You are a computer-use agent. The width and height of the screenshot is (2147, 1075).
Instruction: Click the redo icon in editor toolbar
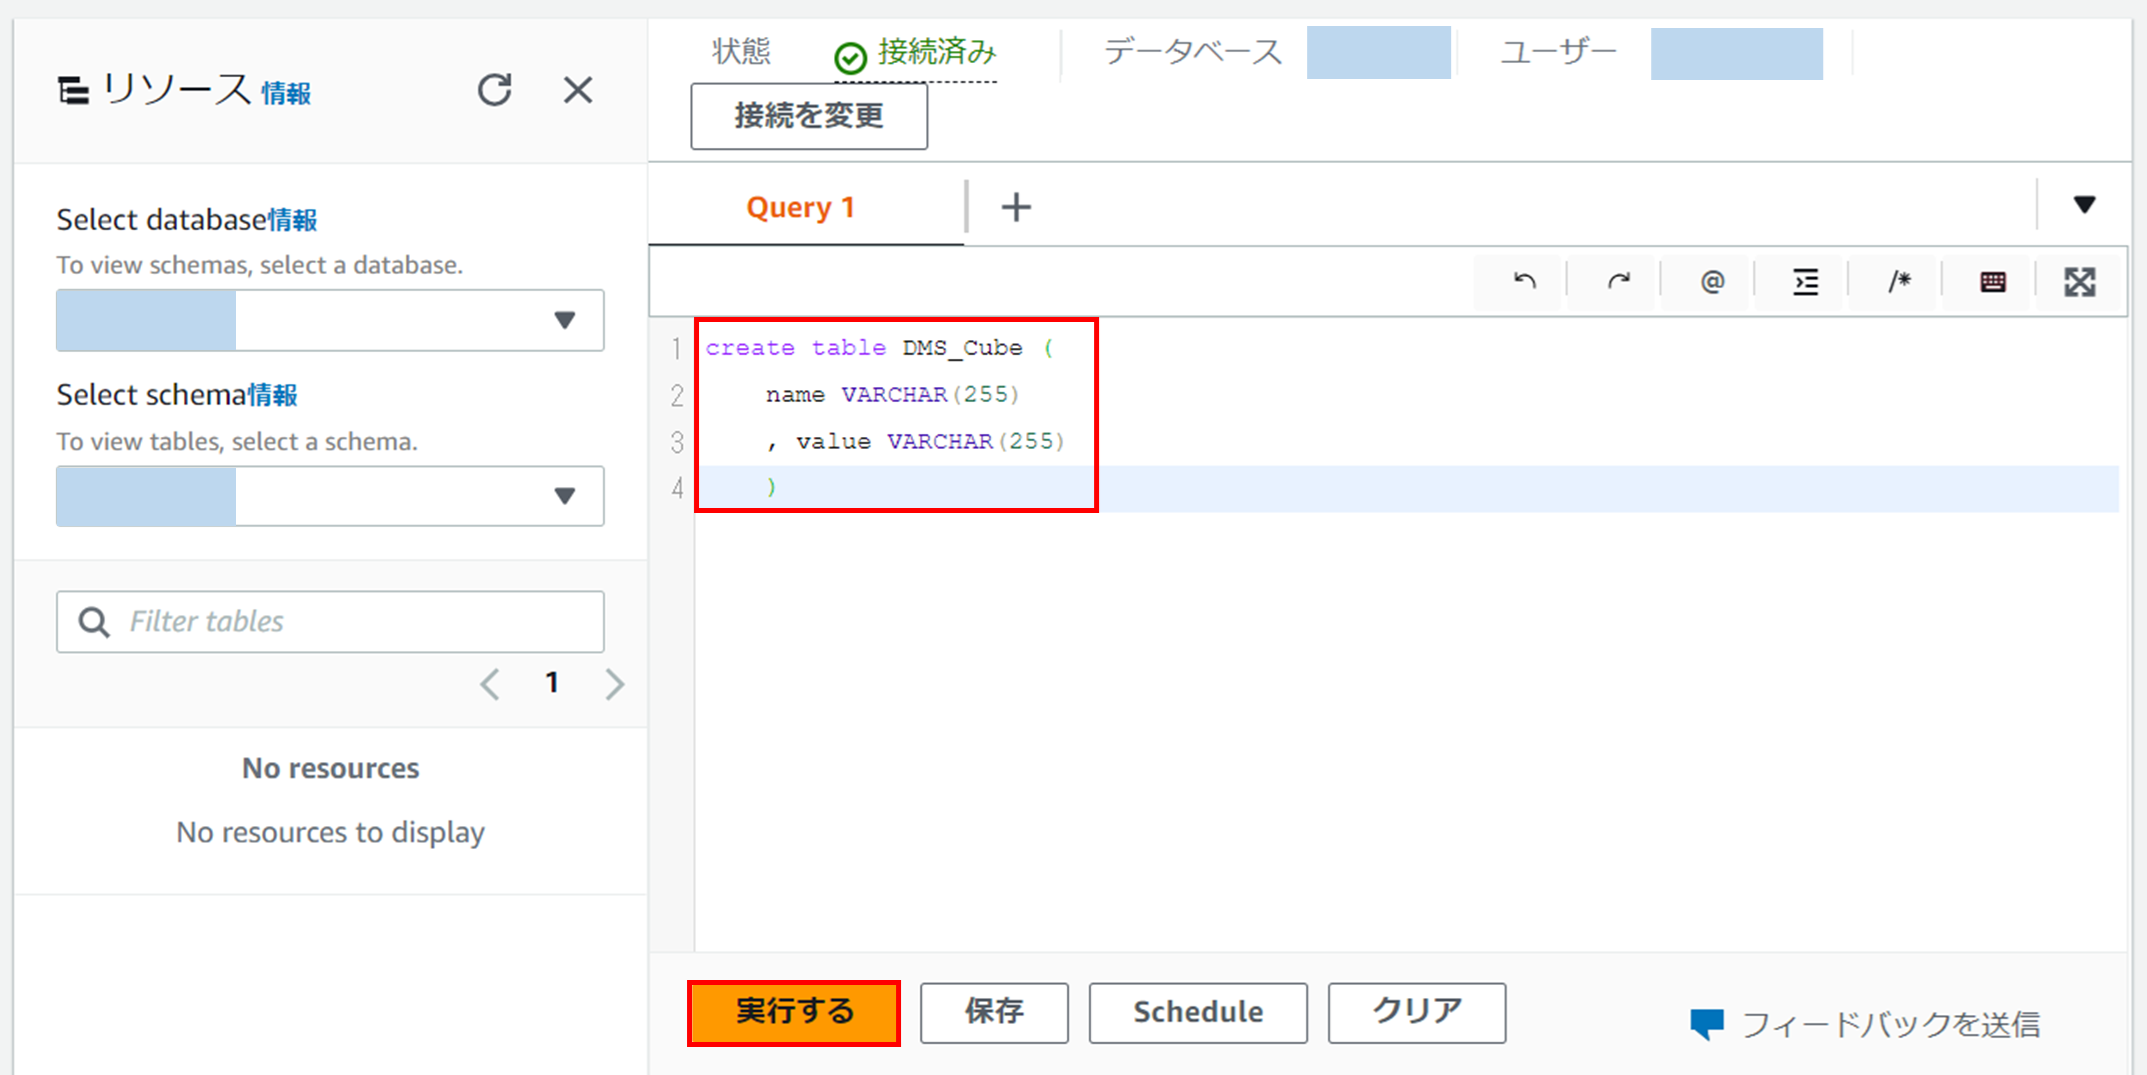tap(1618, 282)
